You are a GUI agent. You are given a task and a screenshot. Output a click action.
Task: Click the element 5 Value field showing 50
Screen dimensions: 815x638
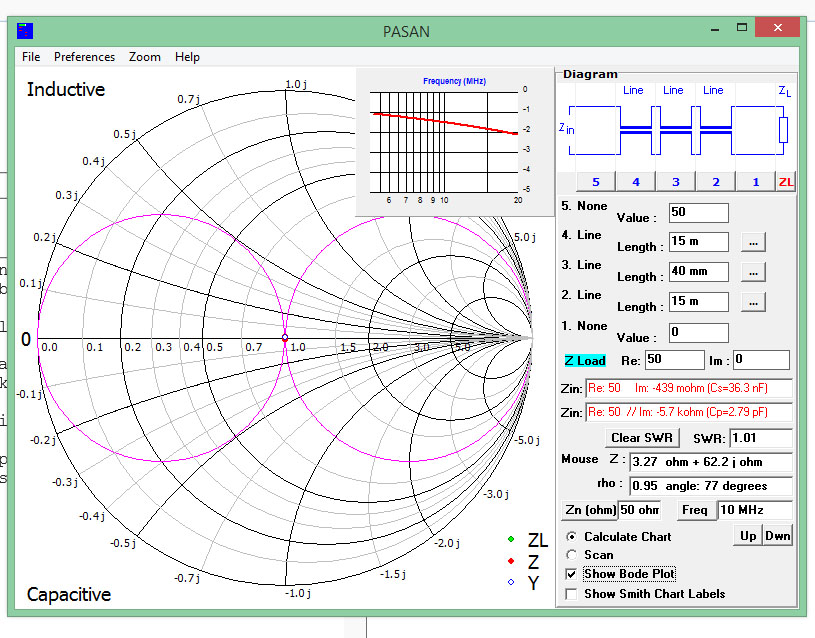(699, 213)
